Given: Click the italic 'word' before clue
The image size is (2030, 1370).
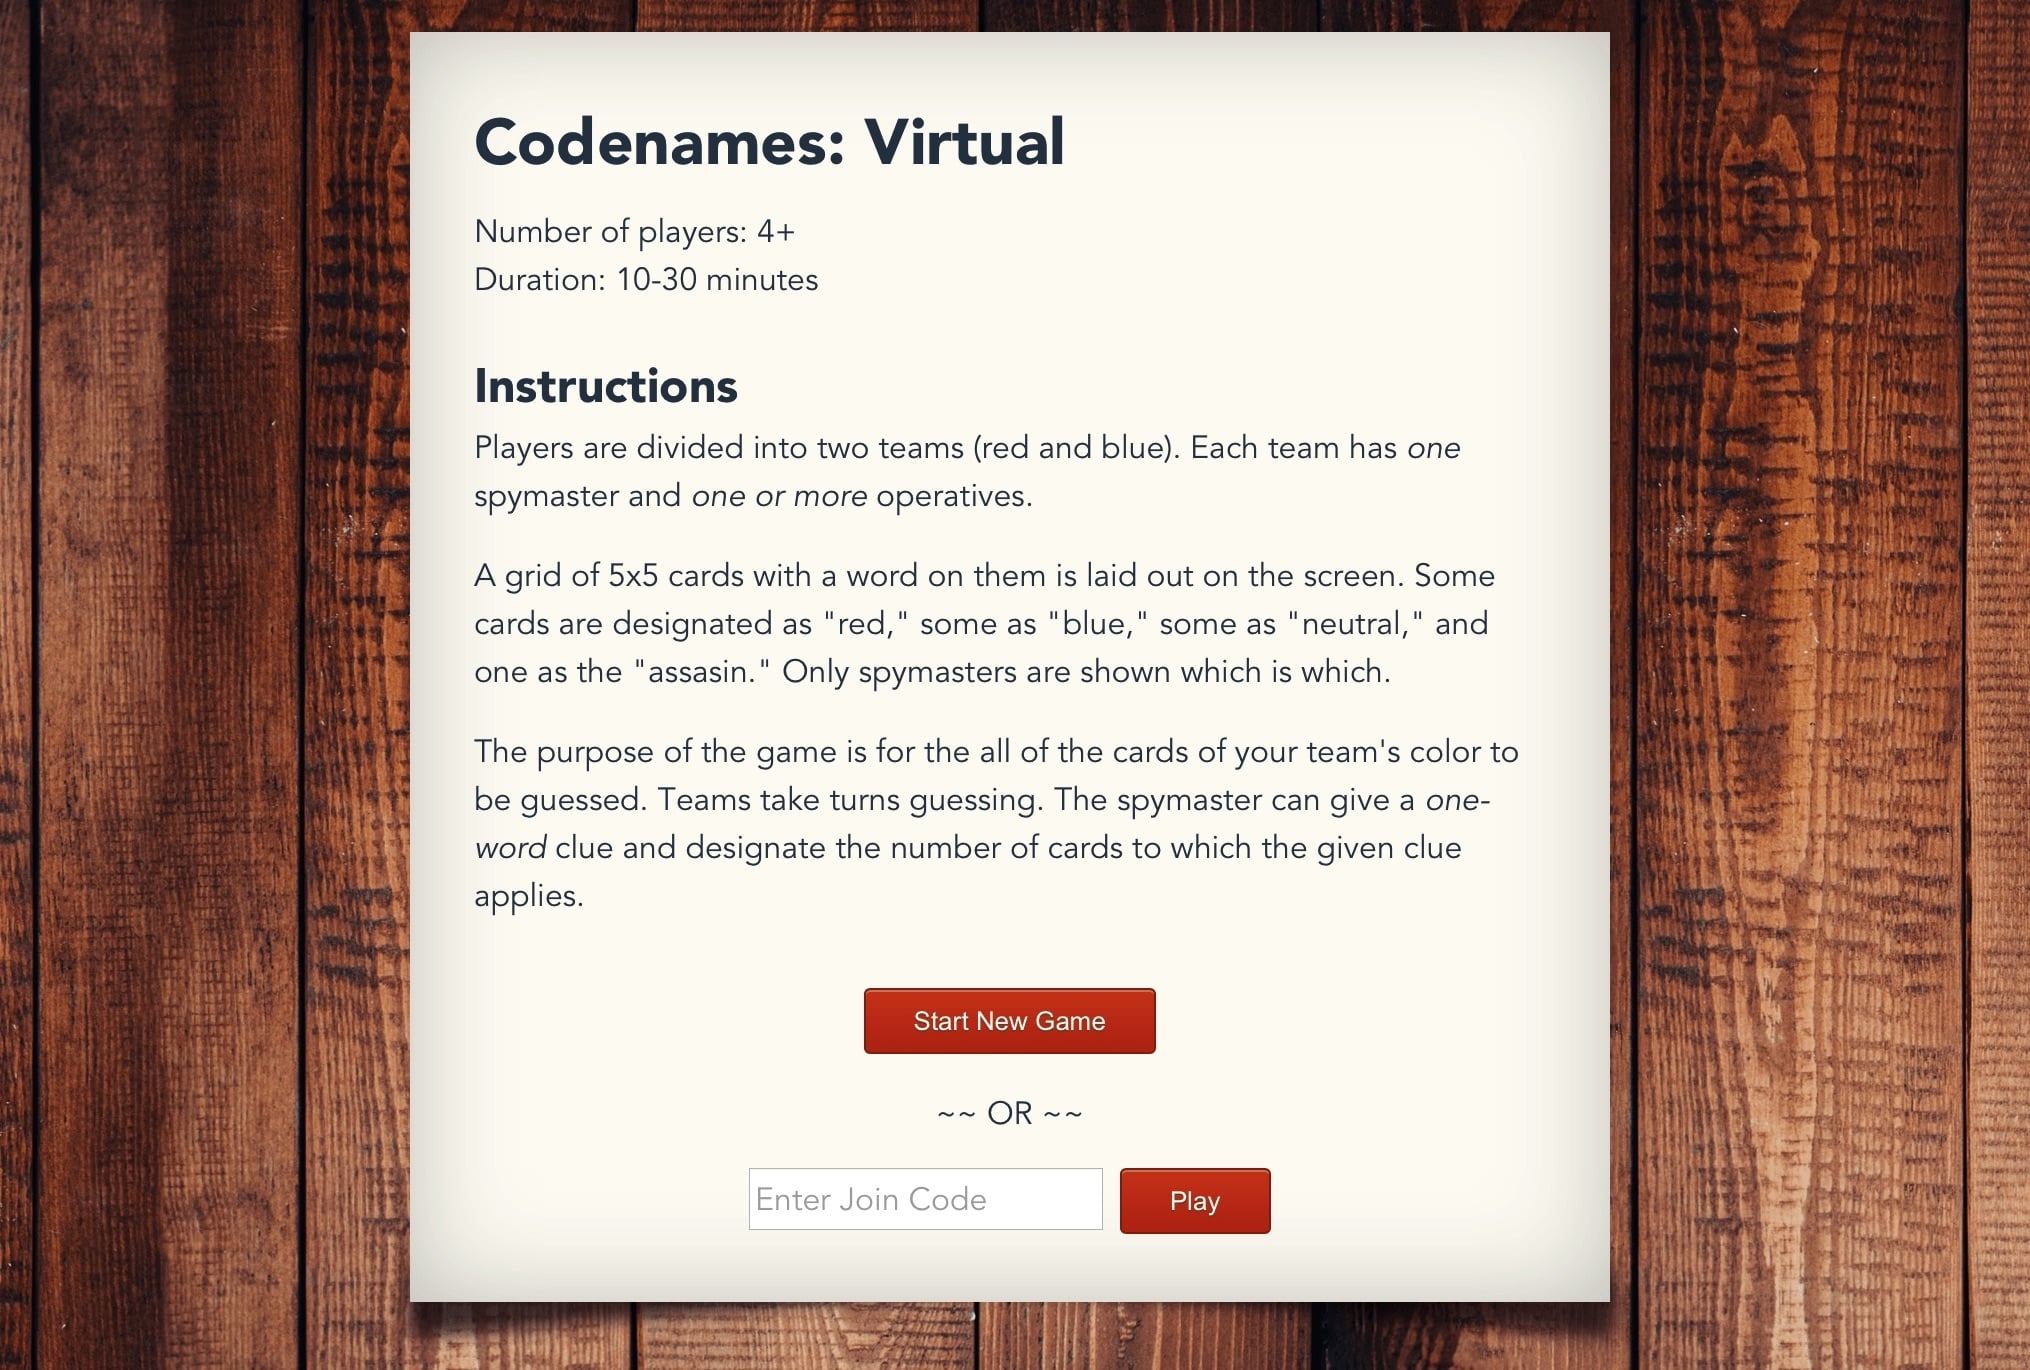Looking at the screenshot, I should click(510, 848).
